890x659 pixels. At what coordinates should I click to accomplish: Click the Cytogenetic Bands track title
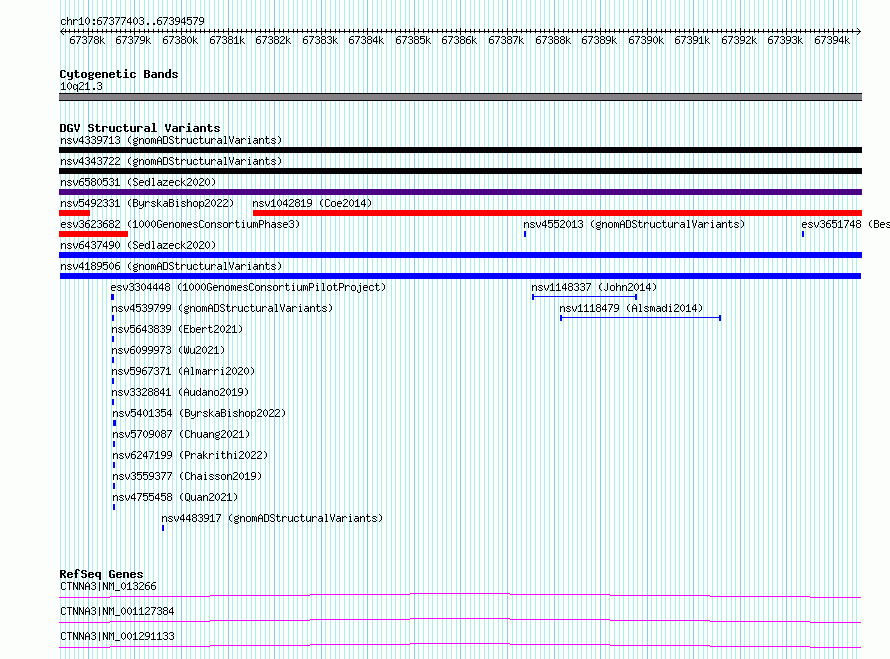coord(119,74)
